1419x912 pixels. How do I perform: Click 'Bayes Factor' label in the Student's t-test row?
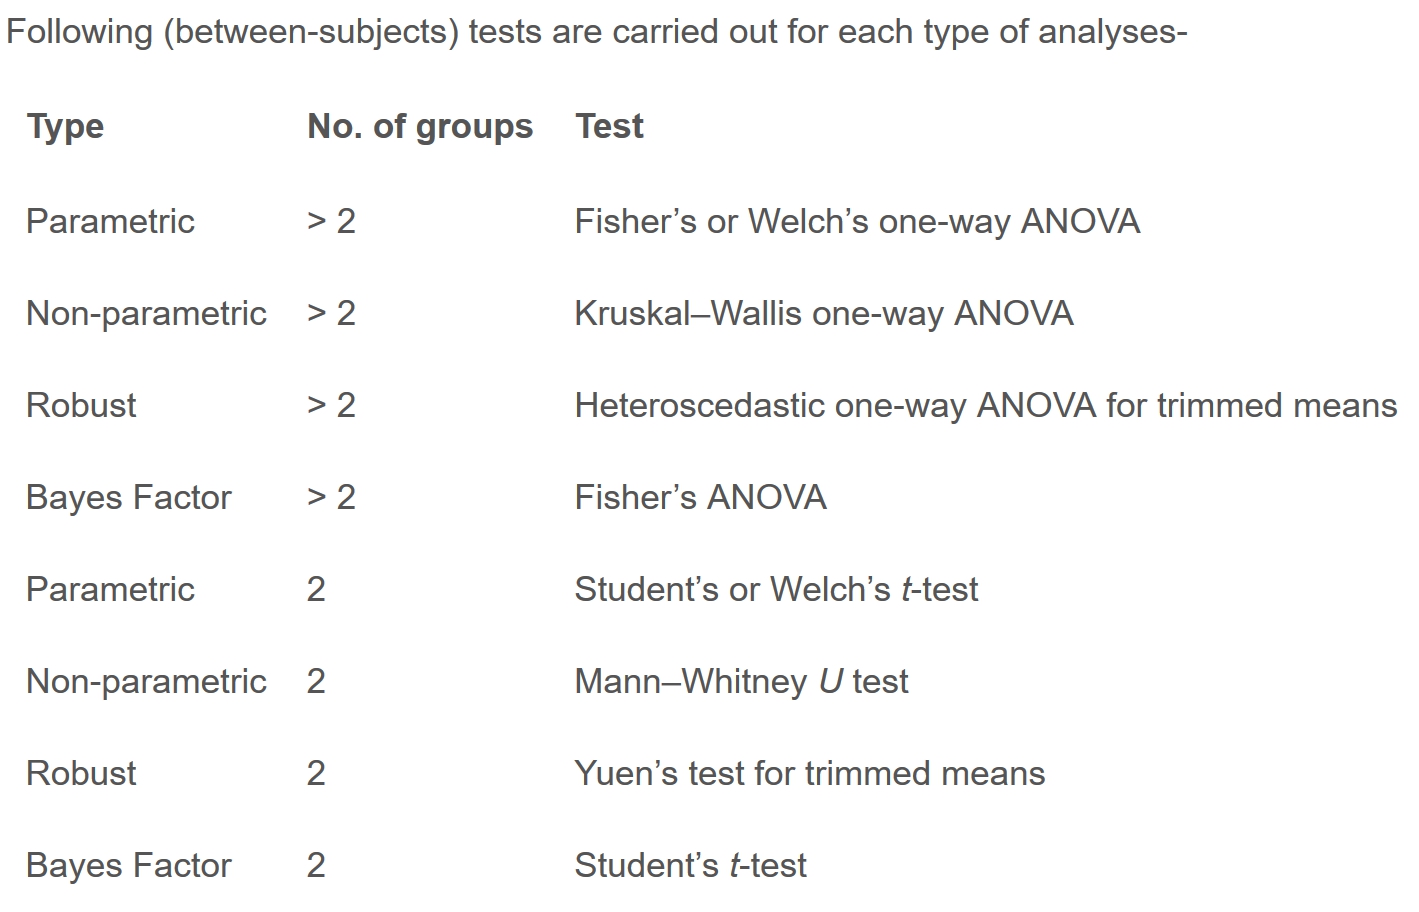coord(128,865)
